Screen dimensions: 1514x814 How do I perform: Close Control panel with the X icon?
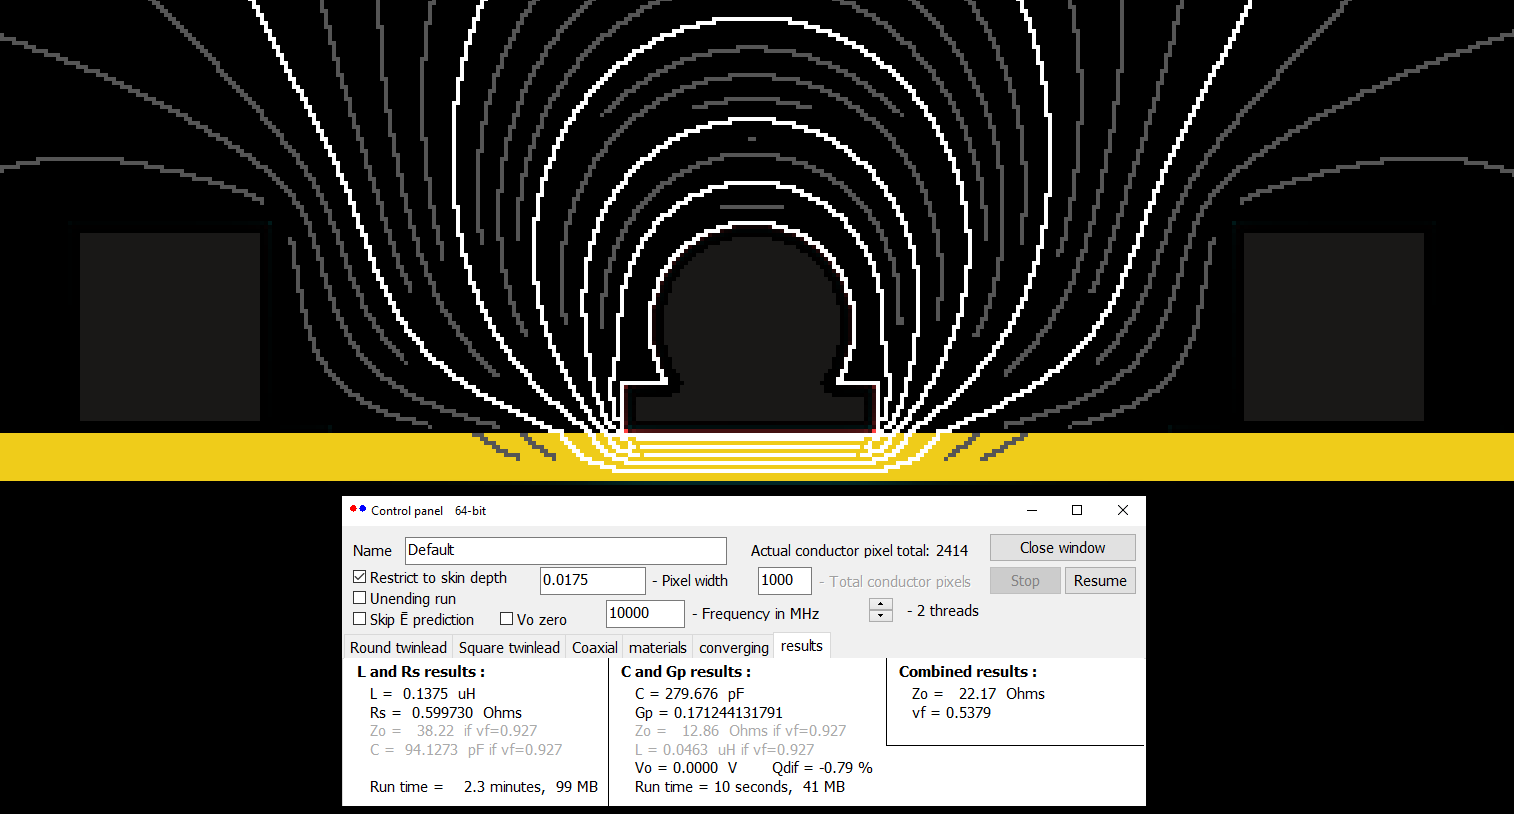click(1123, 510)
